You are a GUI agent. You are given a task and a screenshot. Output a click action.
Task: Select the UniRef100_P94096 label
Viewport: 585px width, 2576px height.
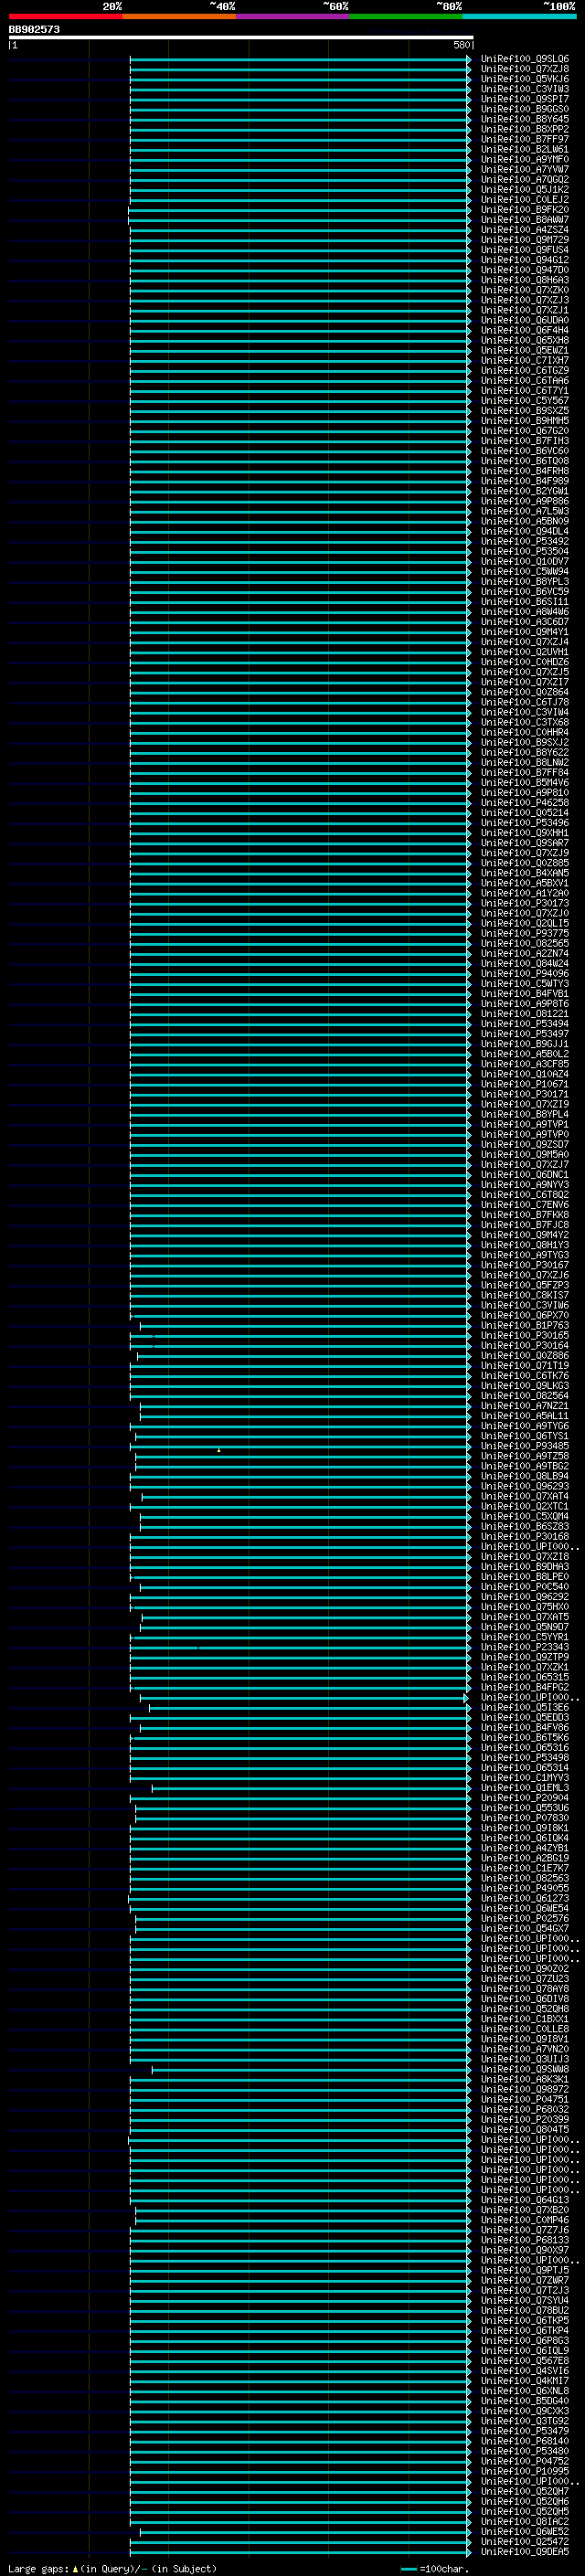pyautogui.click(x=525, y=973)
